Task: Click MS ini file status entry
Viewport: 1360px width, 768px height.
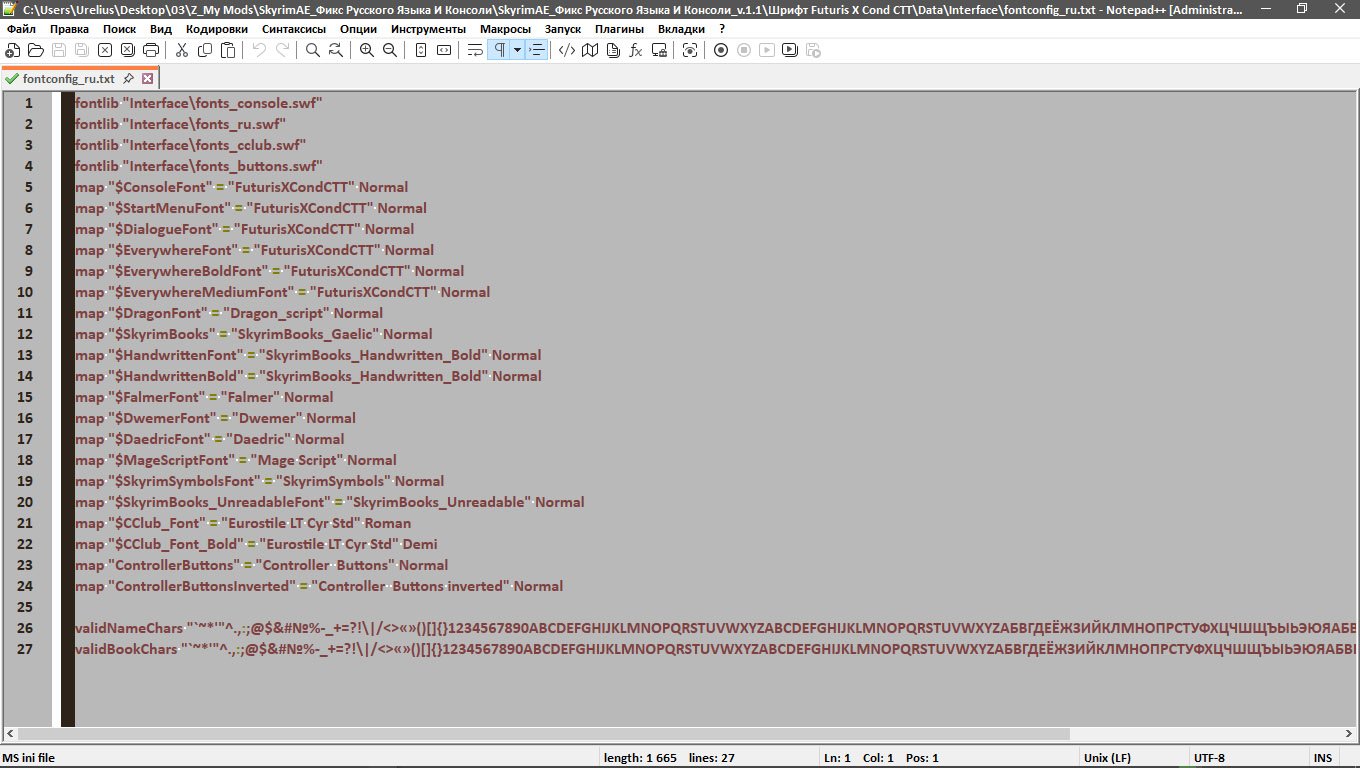Action: point(29,758)
